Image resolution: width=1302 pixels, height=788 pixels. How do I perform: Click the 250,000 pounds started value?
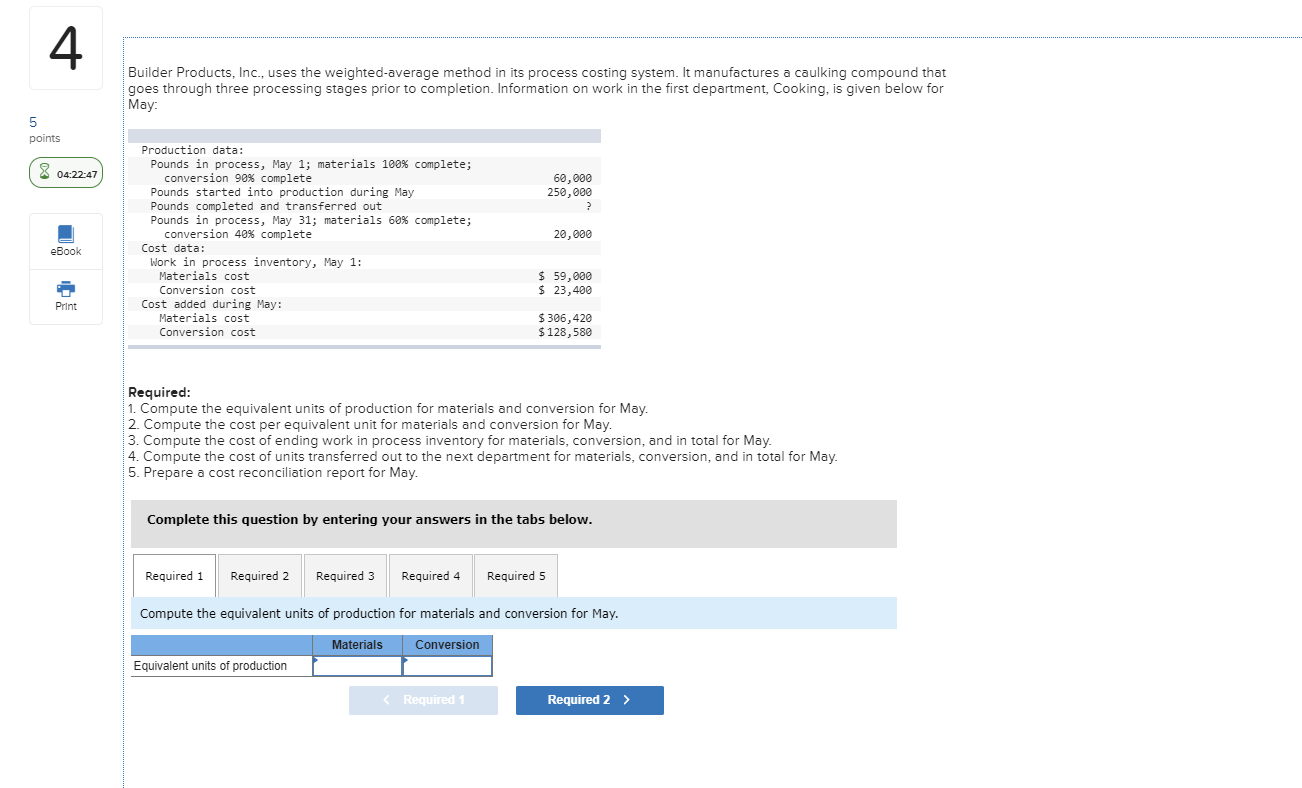point(569,192)
